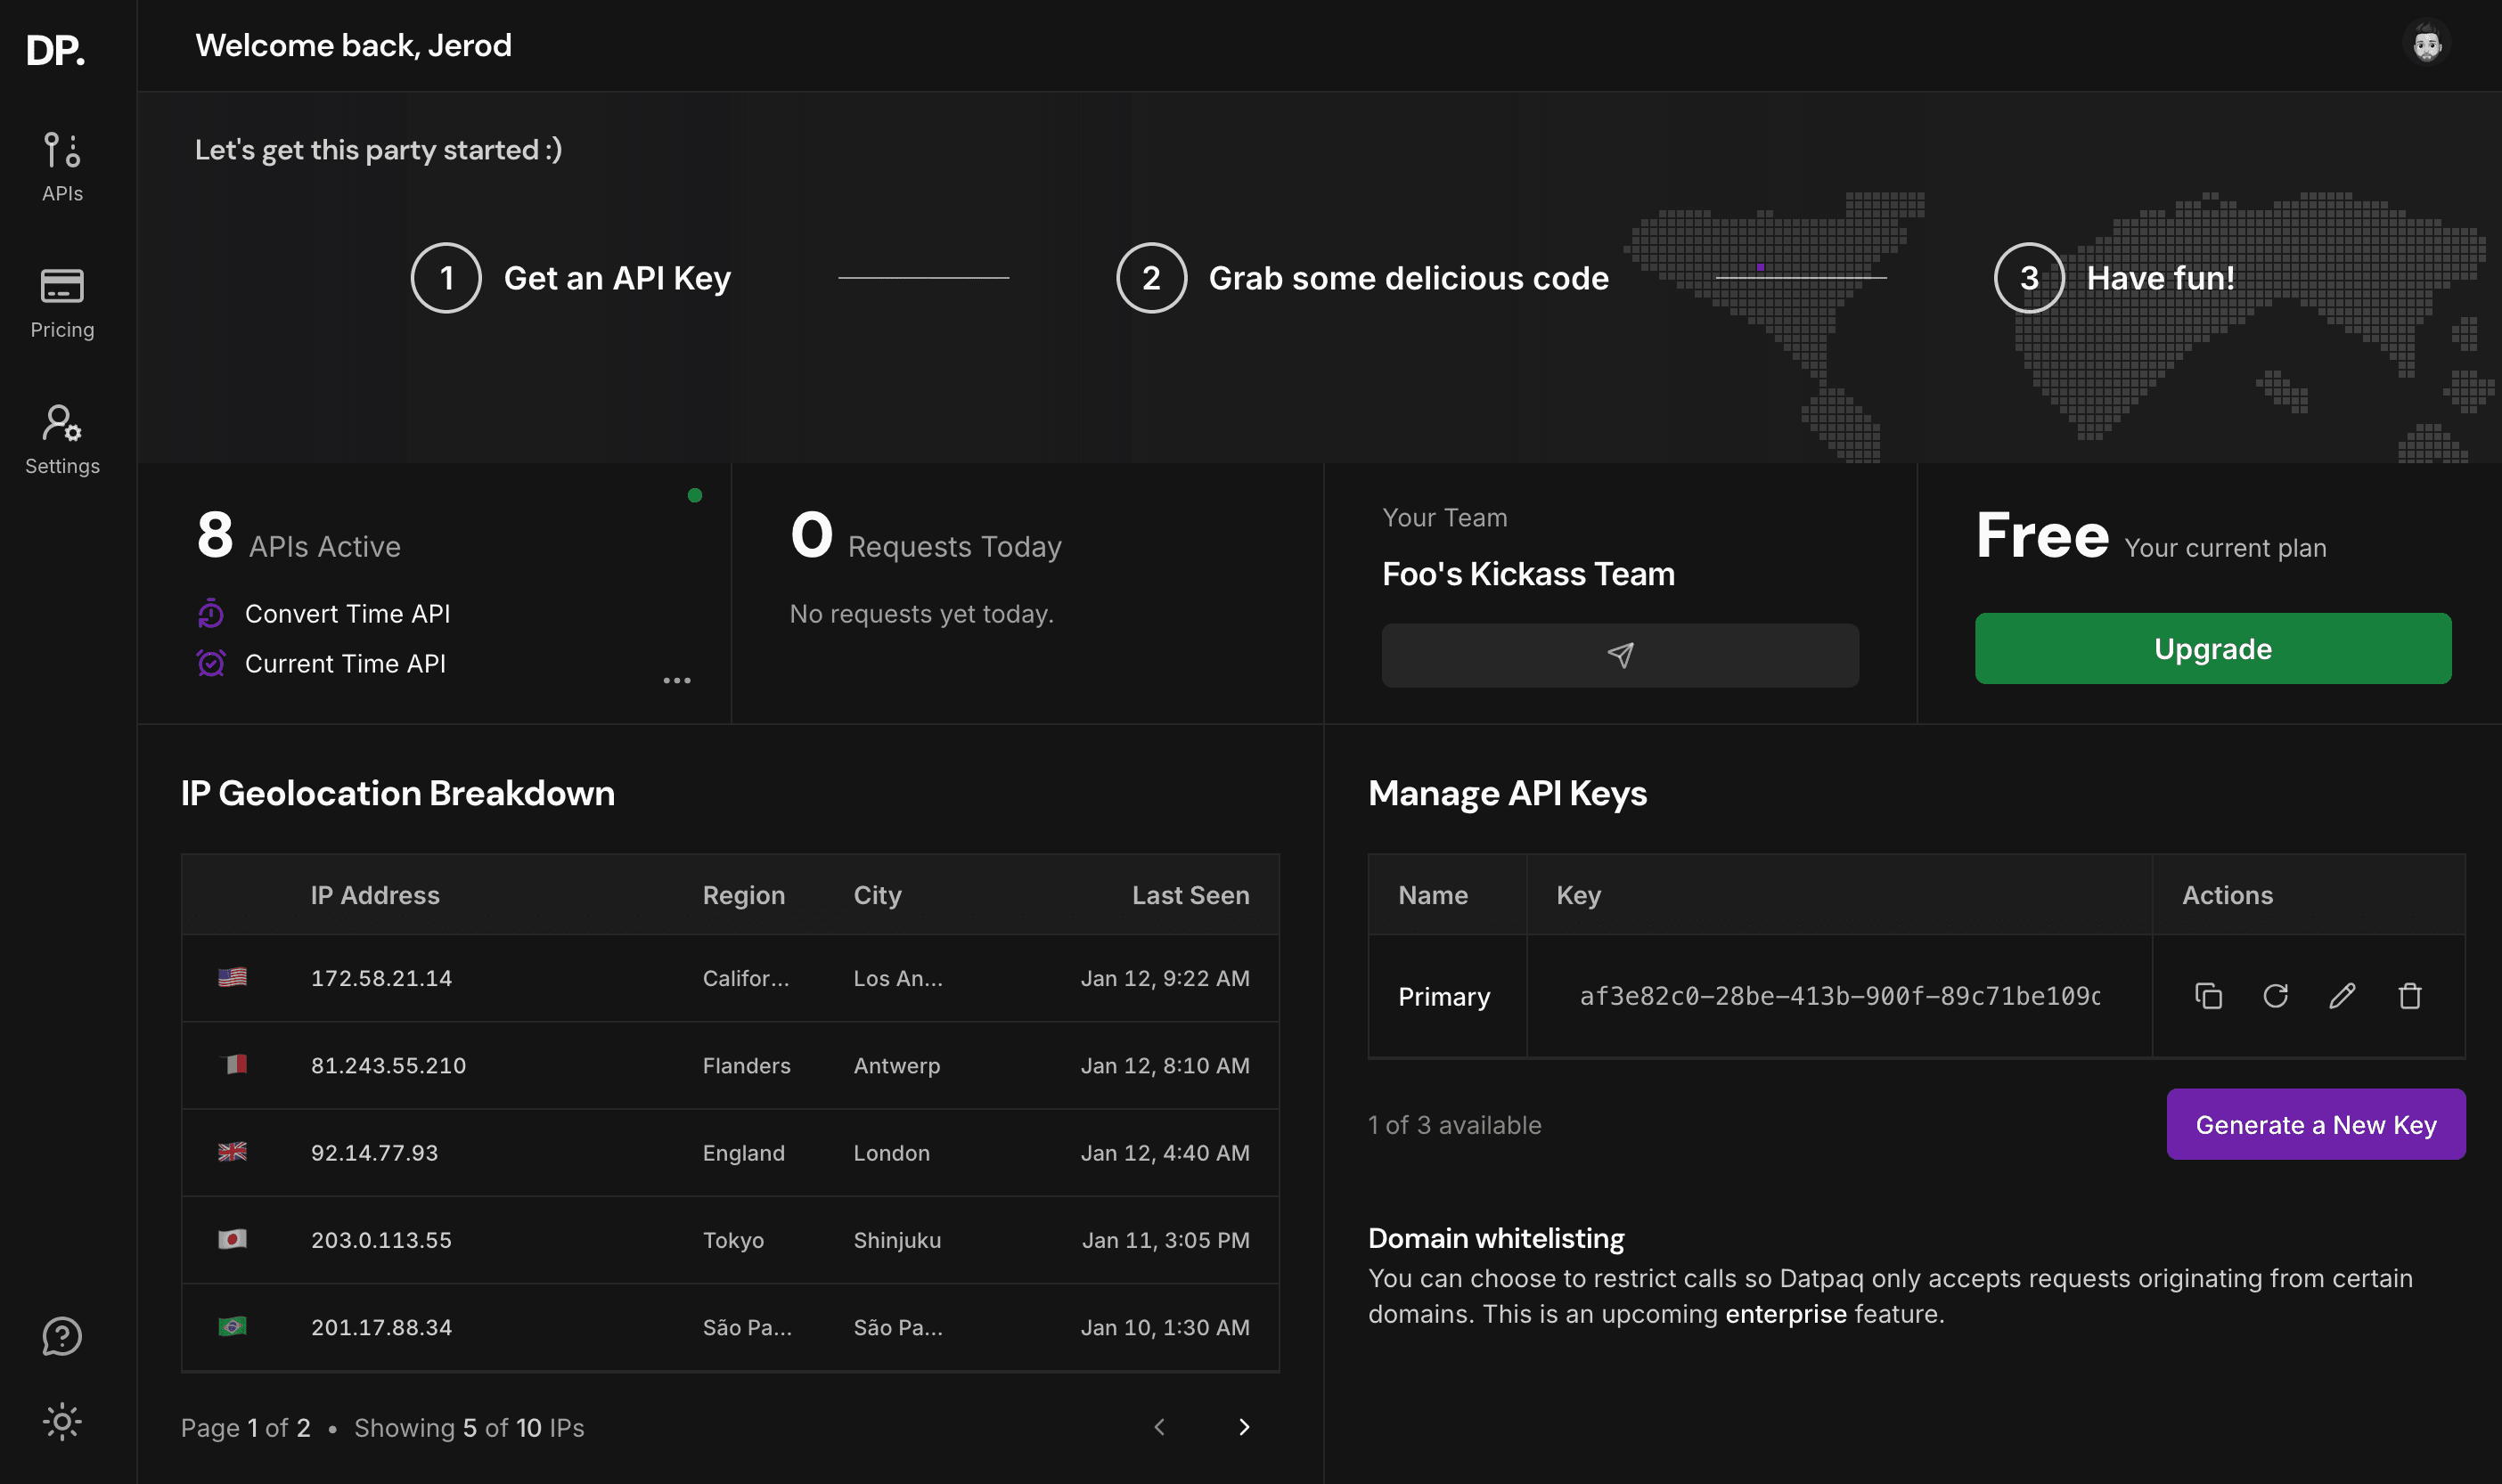Screen dimensions: 2502x1484
Task: Go back to the previous IP page
Action: pyautogui.click(x=1159, y=1427)
